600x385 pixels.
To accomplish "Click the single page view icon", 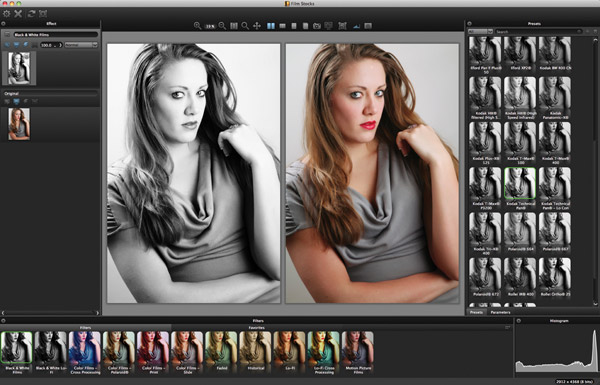I will (305, 26).
